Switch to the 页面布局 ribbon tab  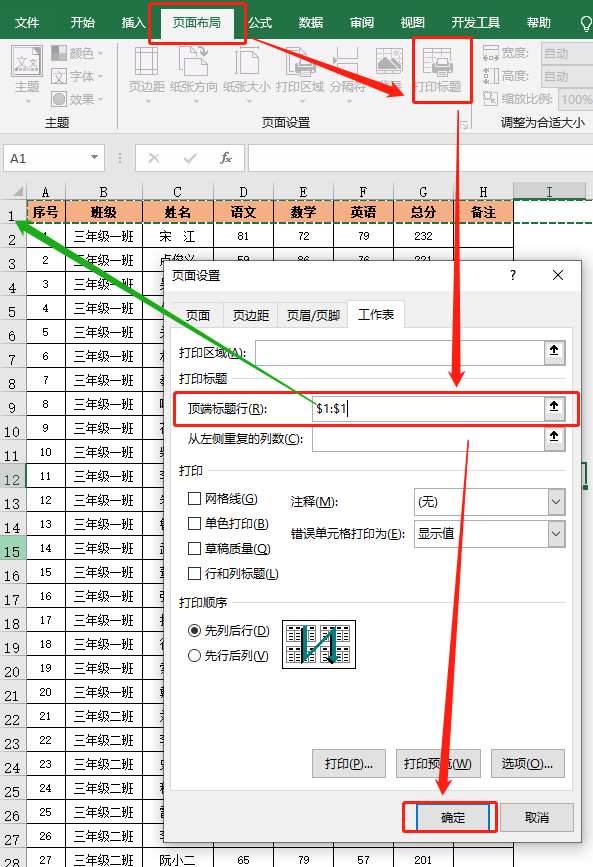pos(196,23)
